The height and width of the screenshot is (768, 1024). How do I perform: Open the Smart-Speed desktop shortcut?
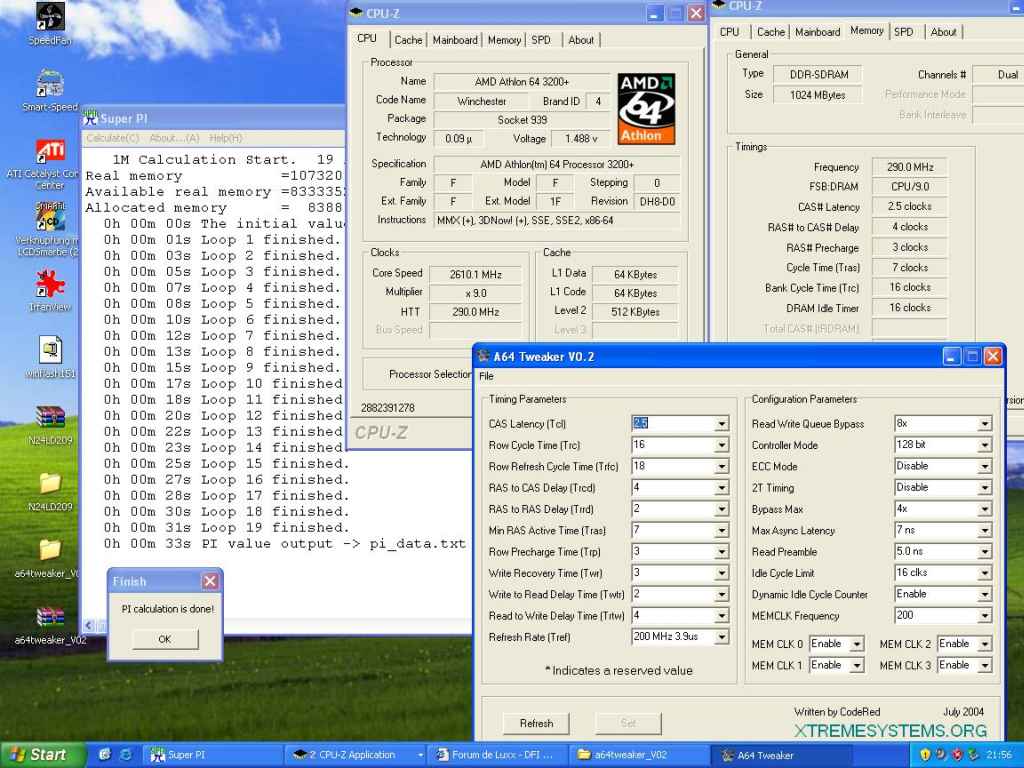[50, 83]
